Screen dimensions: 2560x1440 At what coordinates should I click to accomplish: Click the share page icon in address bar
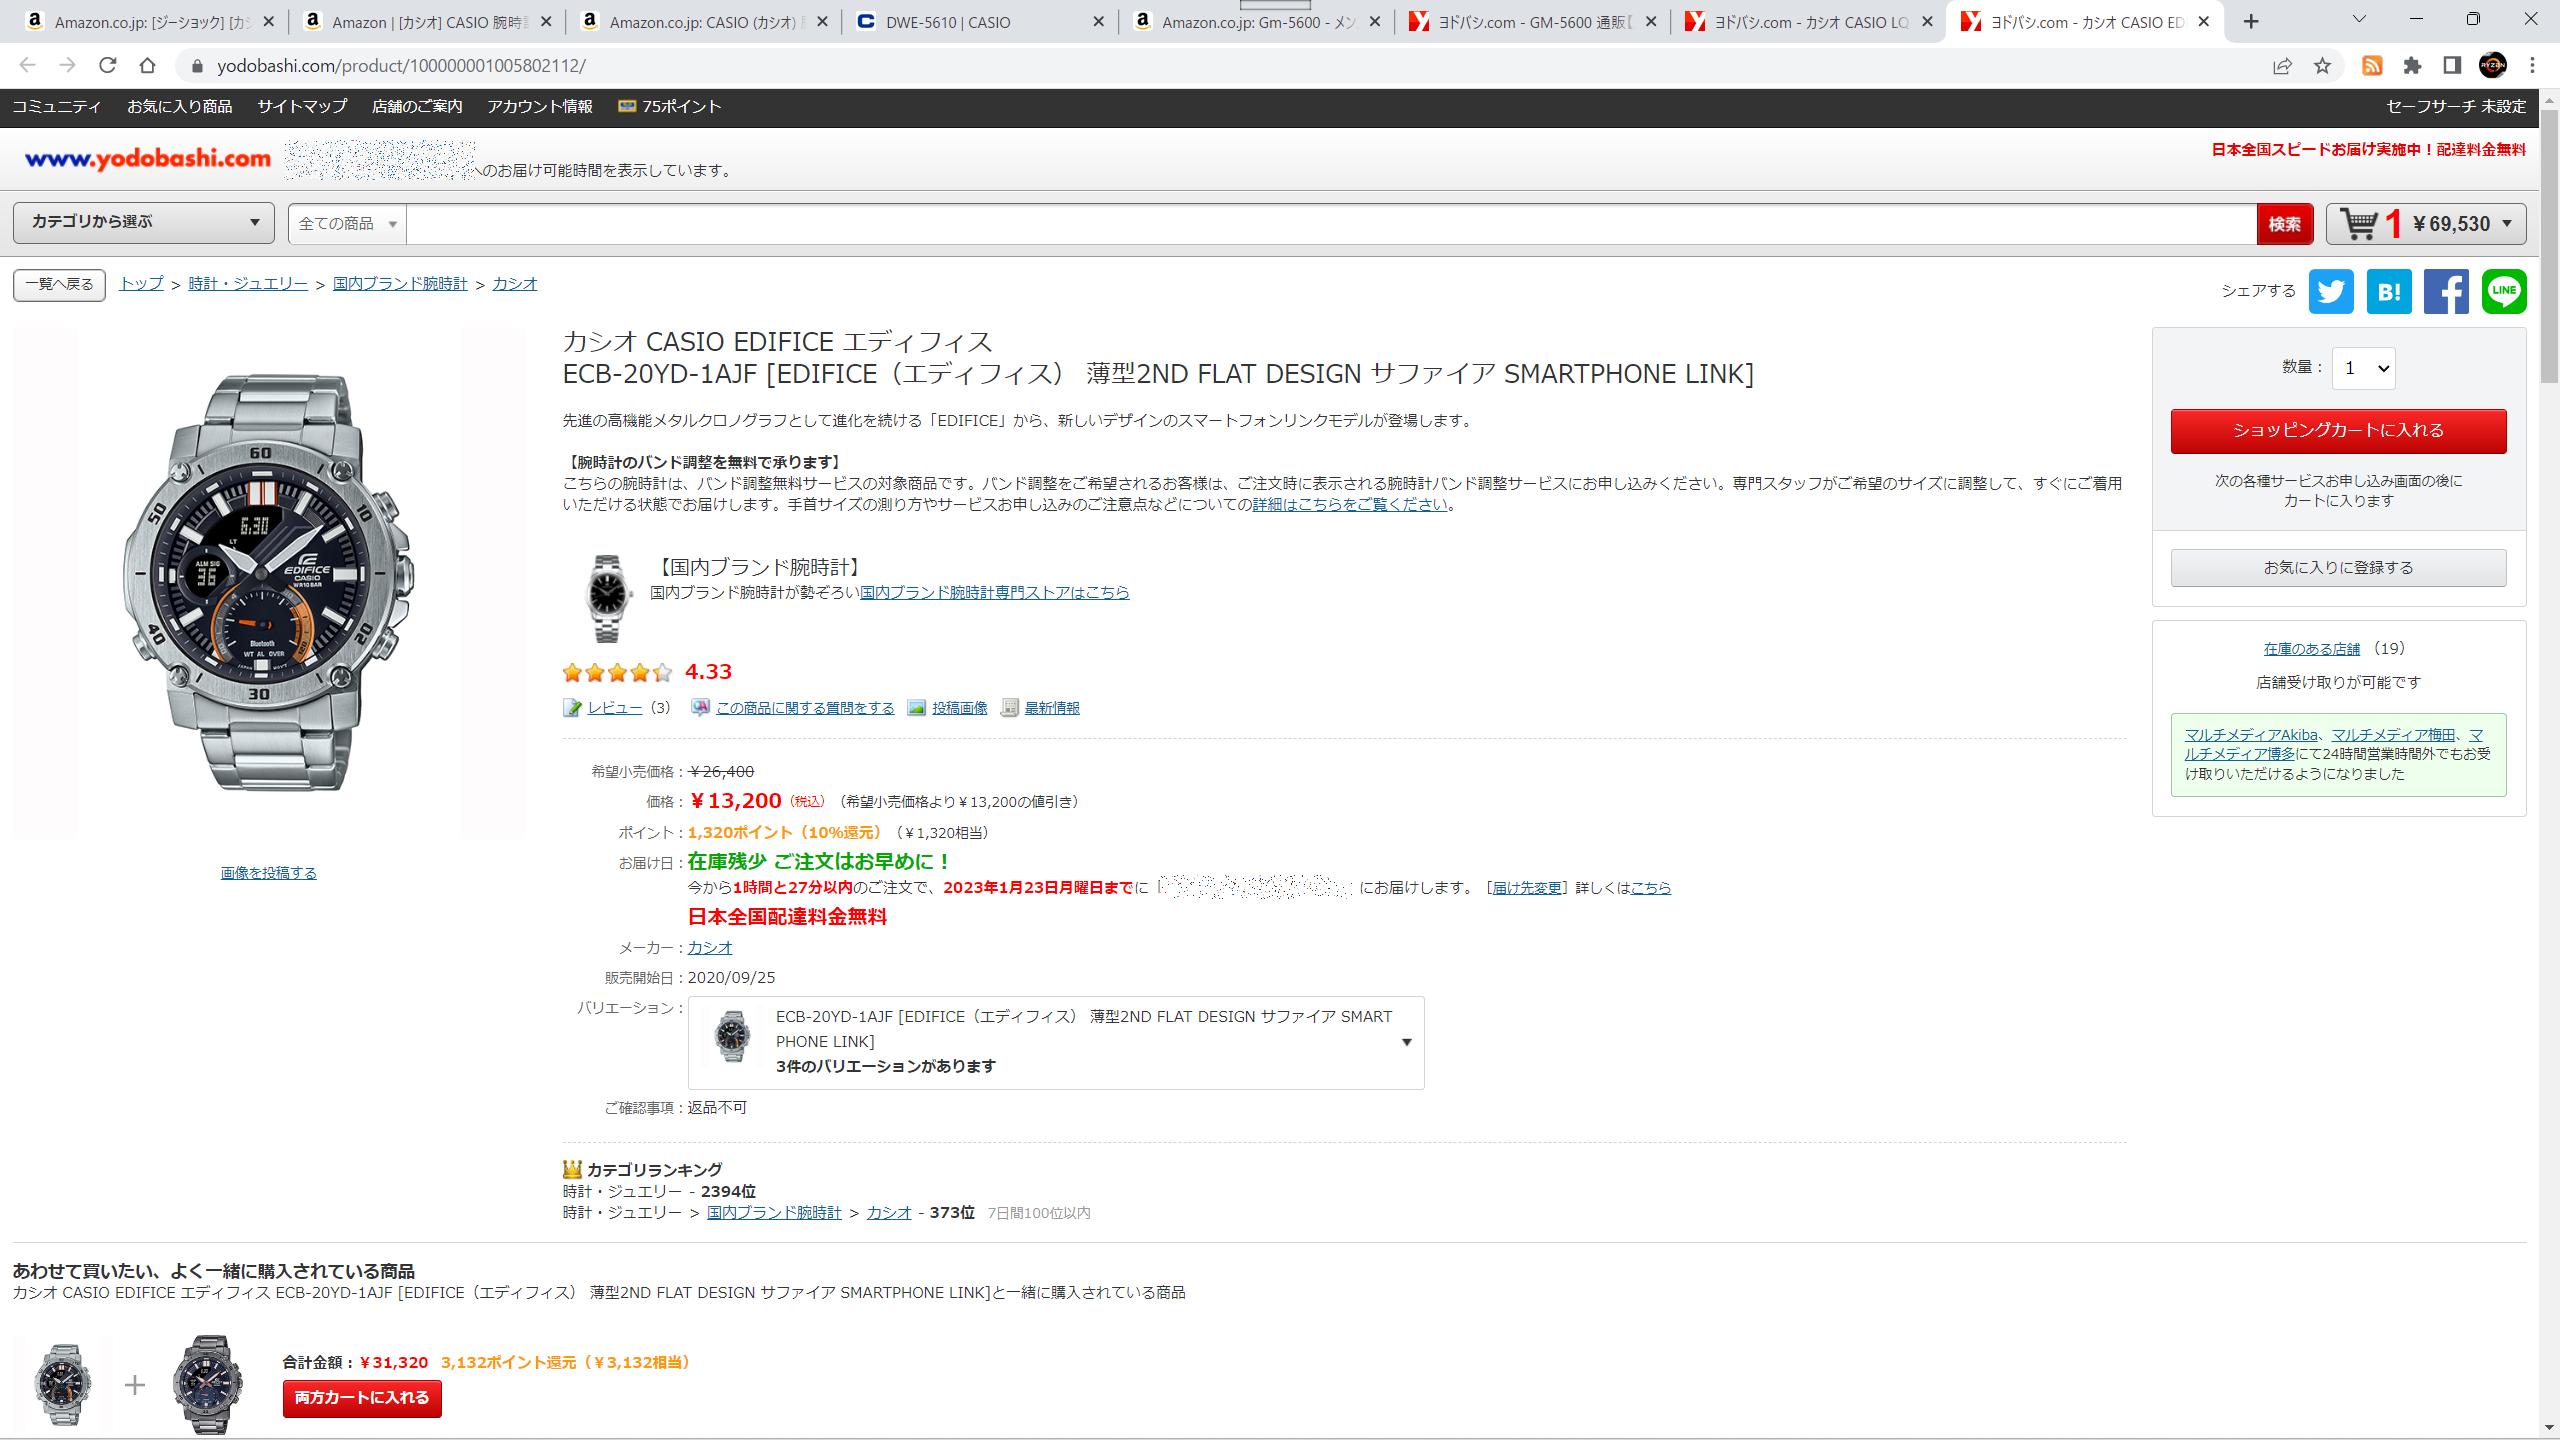[x=2282, y=65]
